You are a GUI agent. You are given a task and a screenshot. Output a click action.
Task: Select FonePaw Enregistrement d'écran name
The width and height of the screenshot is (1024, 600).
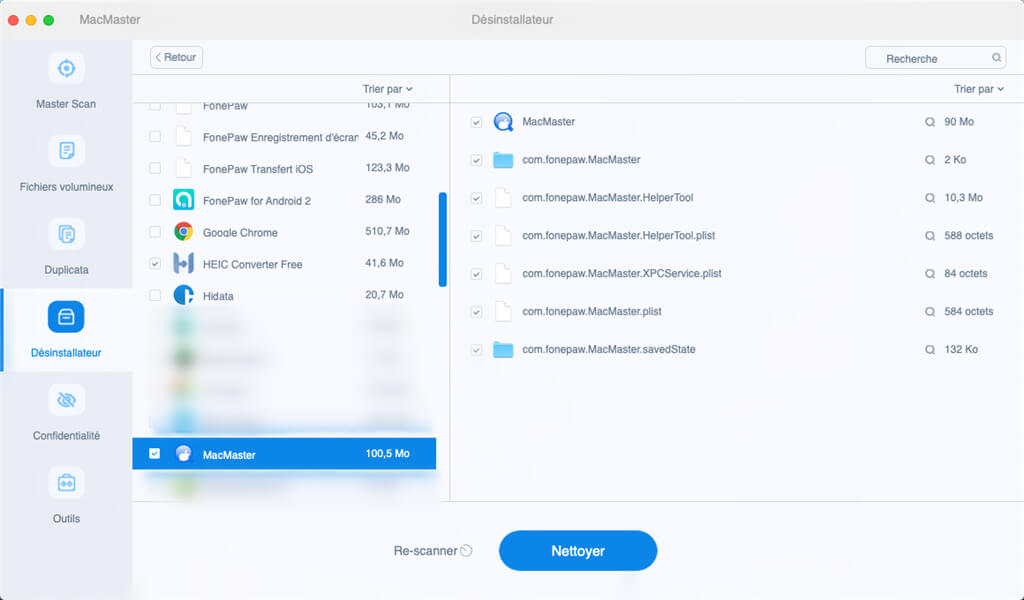tap(280, 136)
